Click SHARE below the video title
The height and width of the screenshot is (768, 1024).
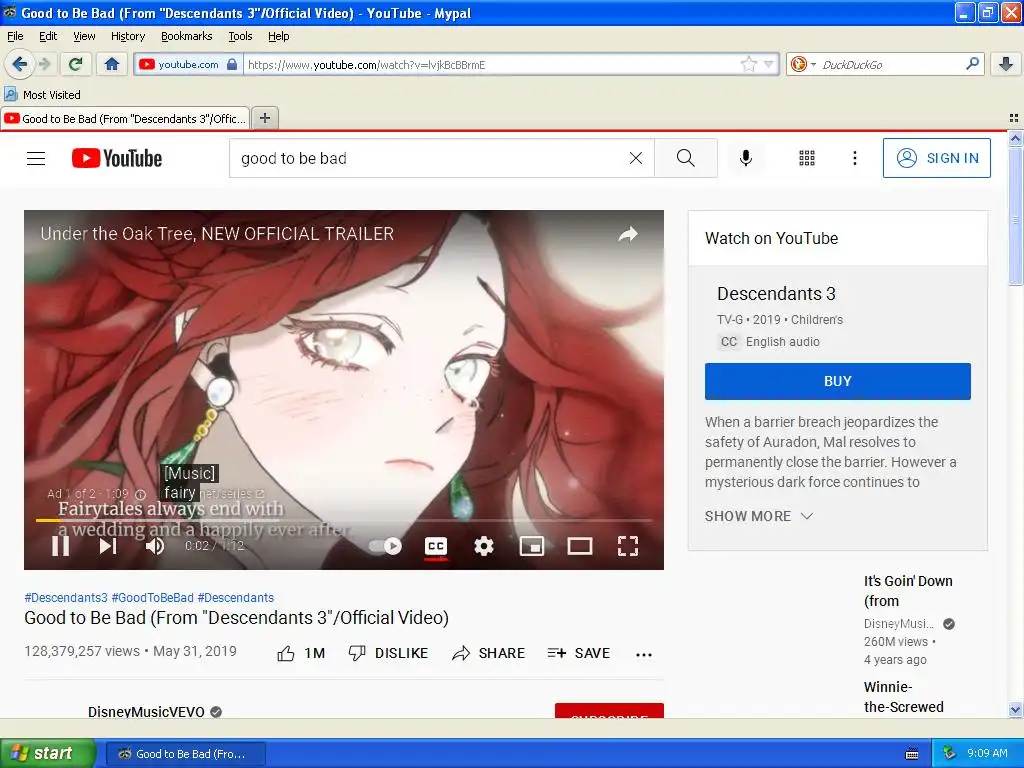coord(488,653)
